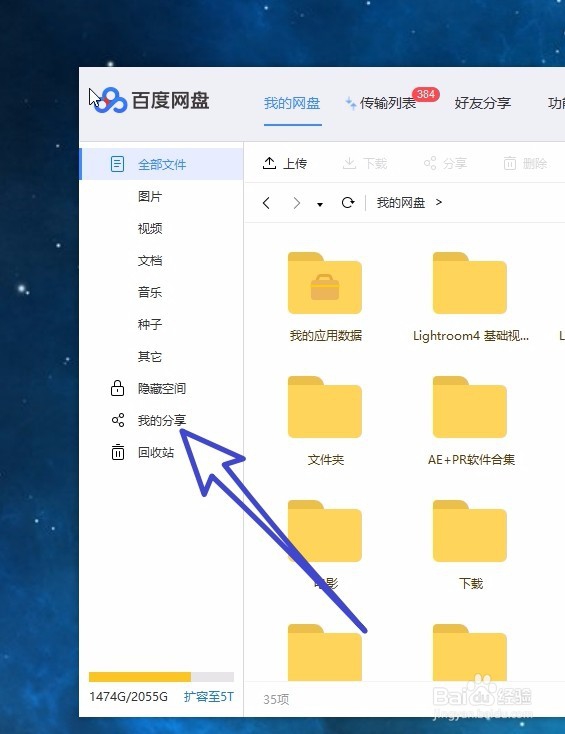Click 我的网盘 in the breadcrumb path
The height and width of the screenshot is (734, 565).
(x=401, y=203)
